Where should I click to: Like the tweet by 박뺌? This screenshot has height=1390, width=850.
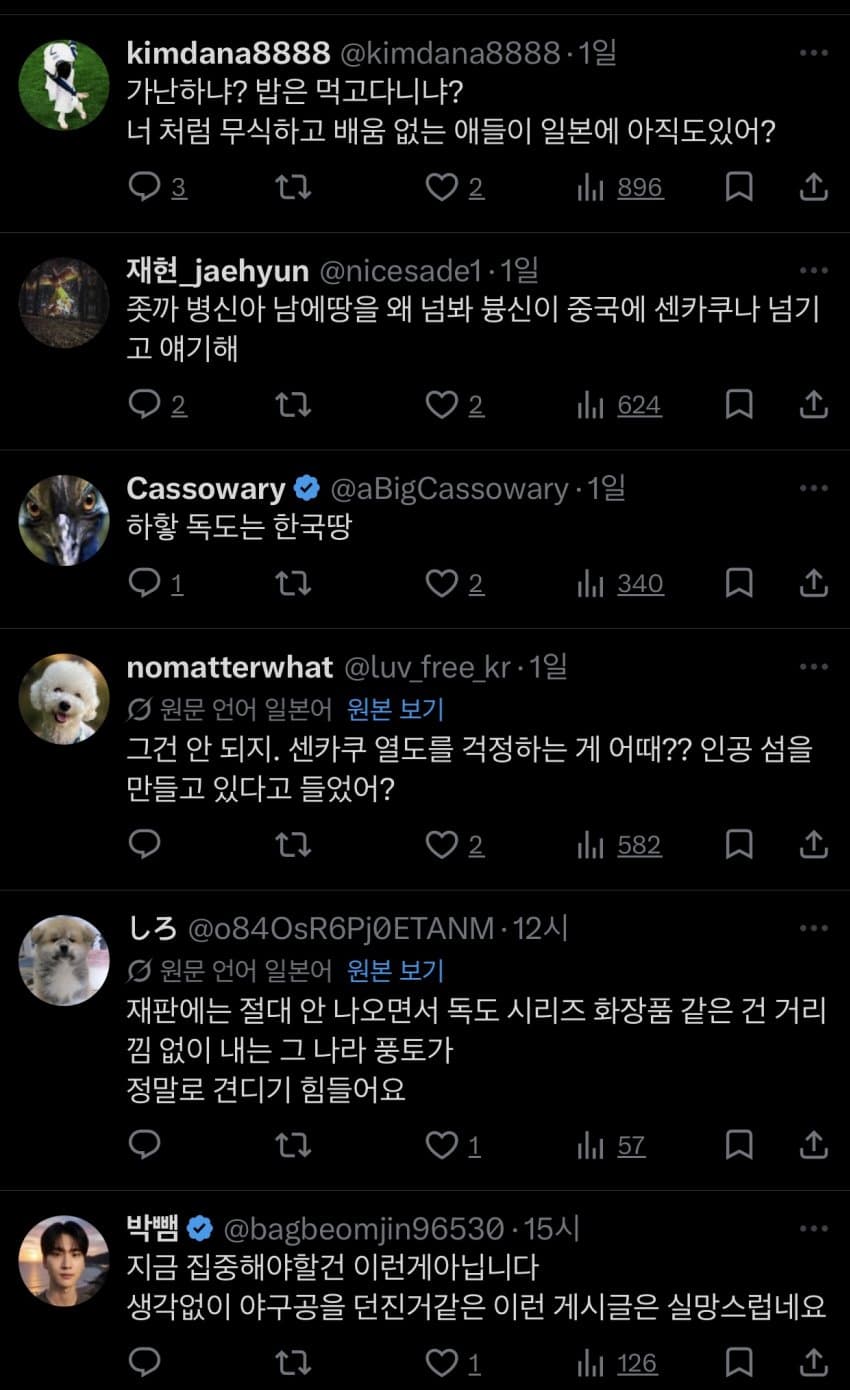click(x=441, y=1362)
